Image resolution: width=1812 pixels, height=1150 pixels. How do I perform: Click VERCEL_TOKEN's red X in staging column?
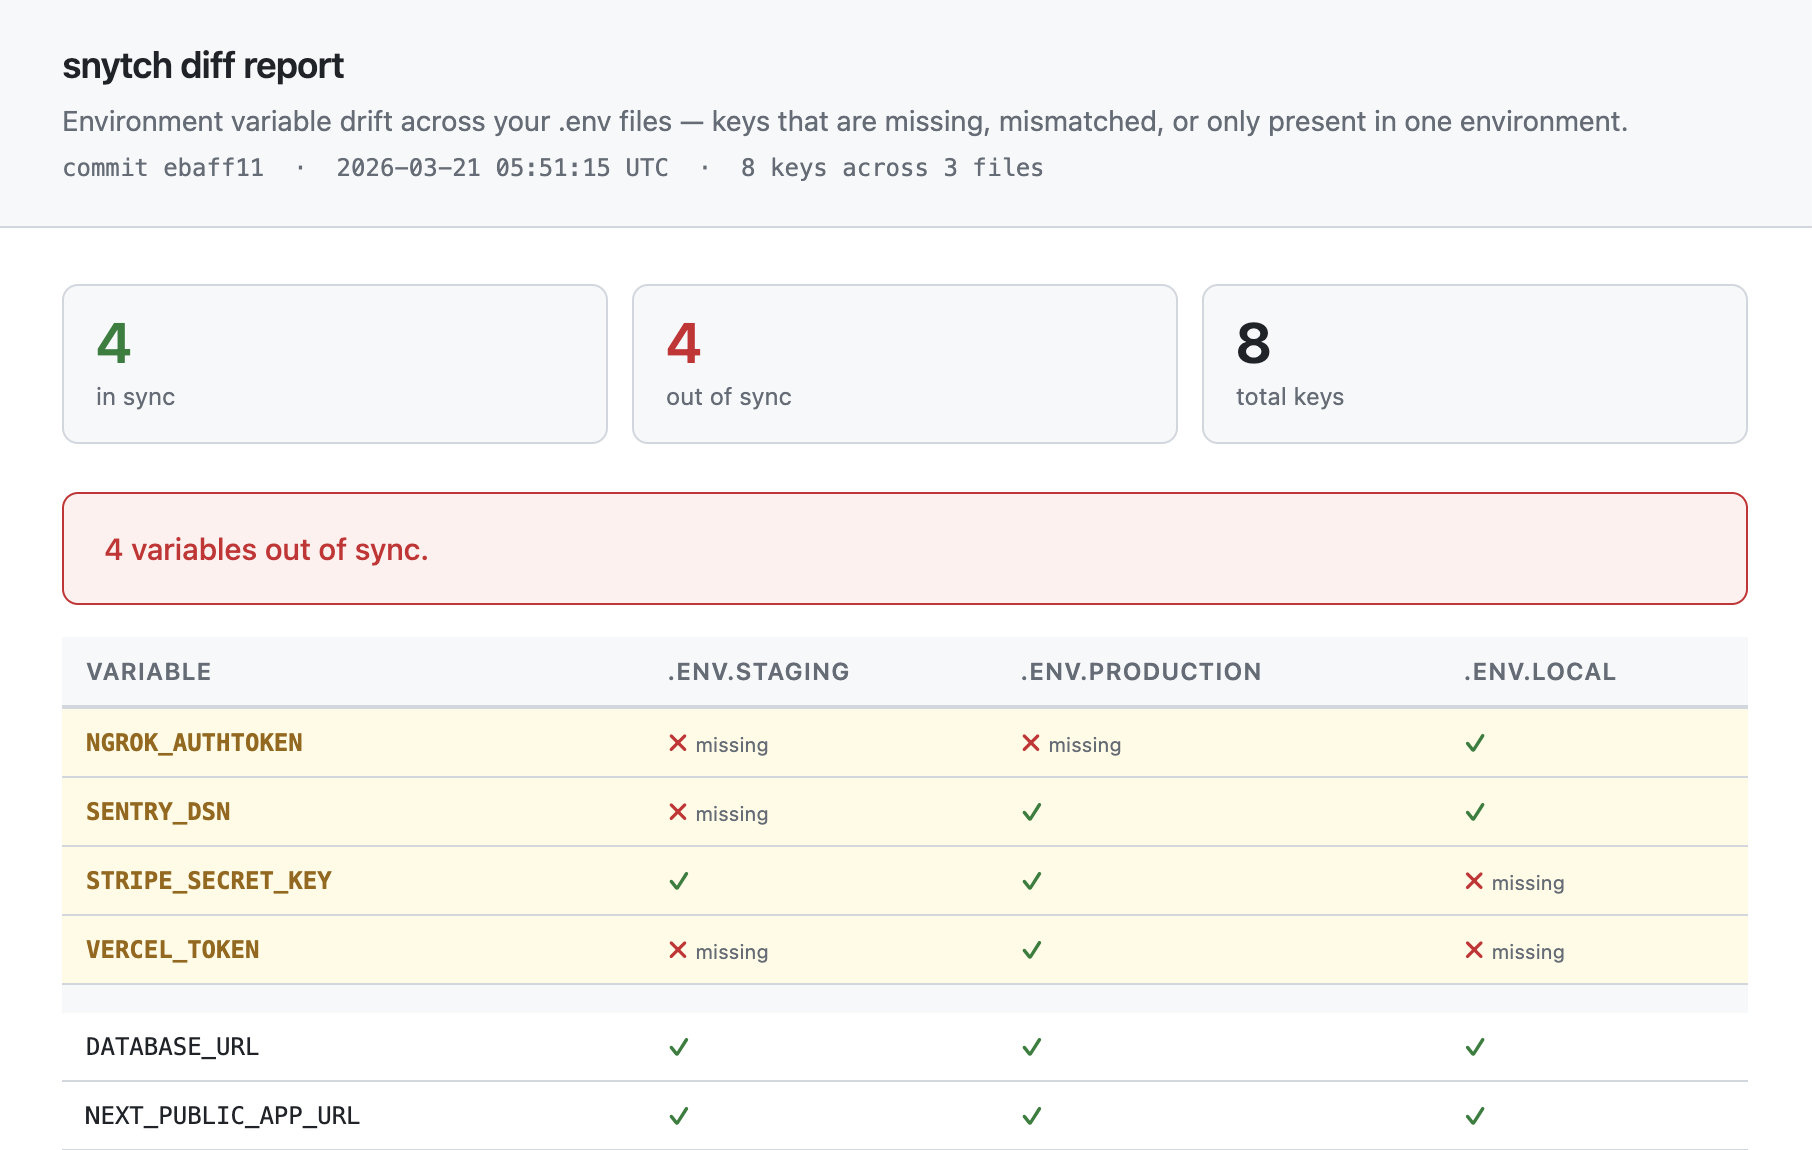pos(678,950)
